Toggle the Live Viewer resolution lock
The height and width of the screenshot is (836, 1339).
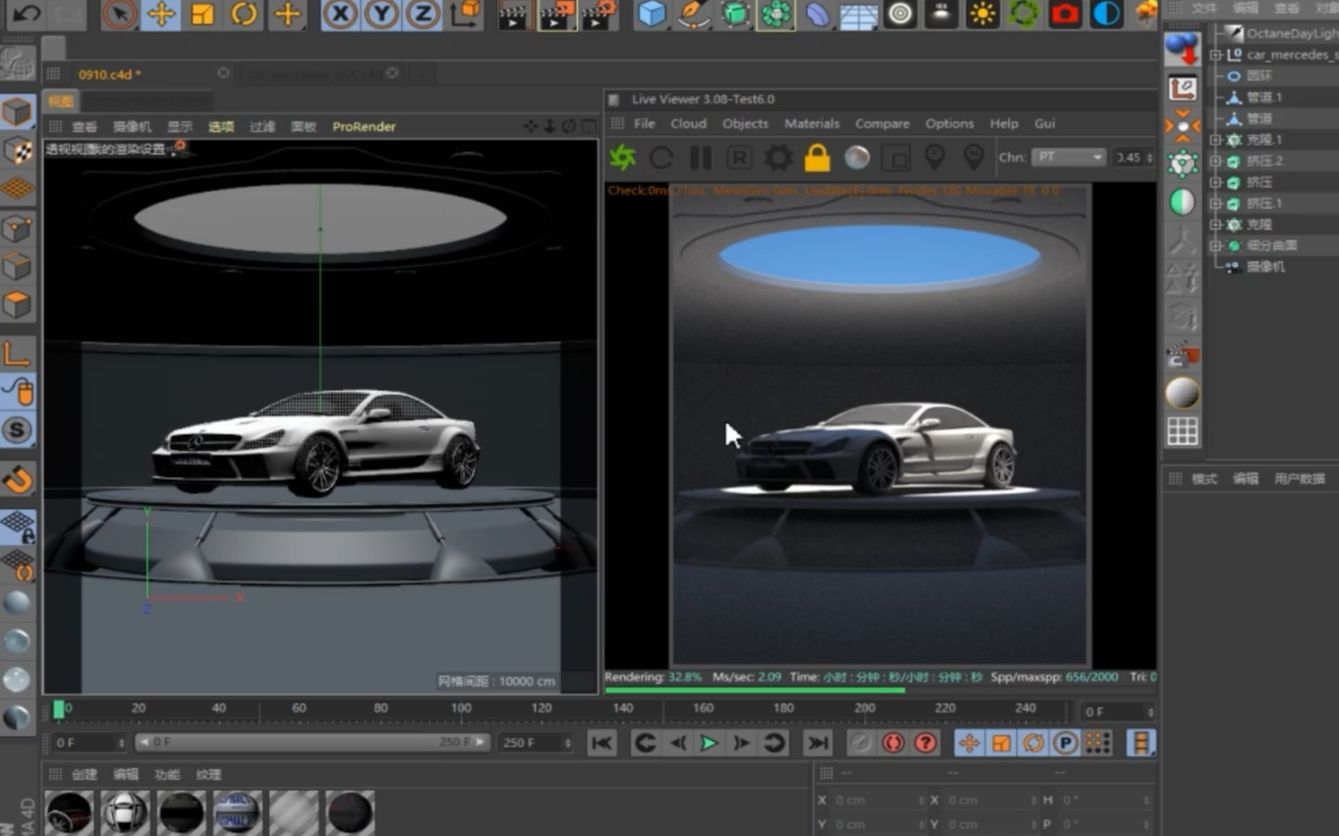click(817, 158)
